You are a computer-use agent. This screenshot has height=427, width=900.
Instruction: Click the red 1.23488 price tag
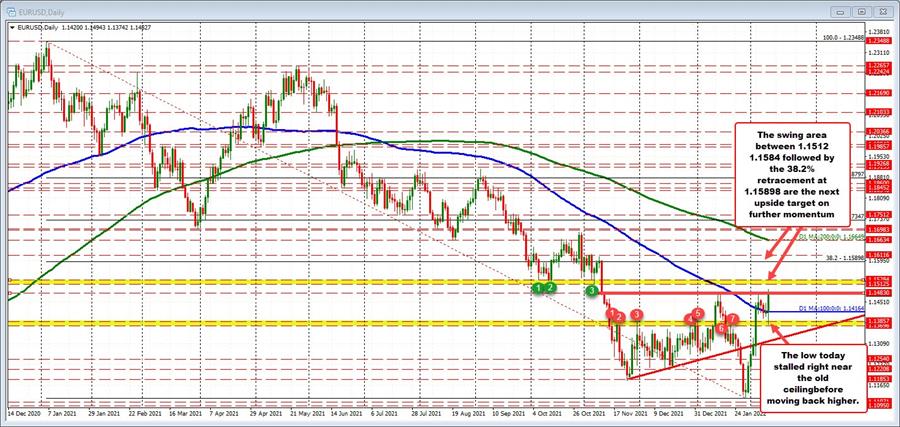[x=877, y=41]
